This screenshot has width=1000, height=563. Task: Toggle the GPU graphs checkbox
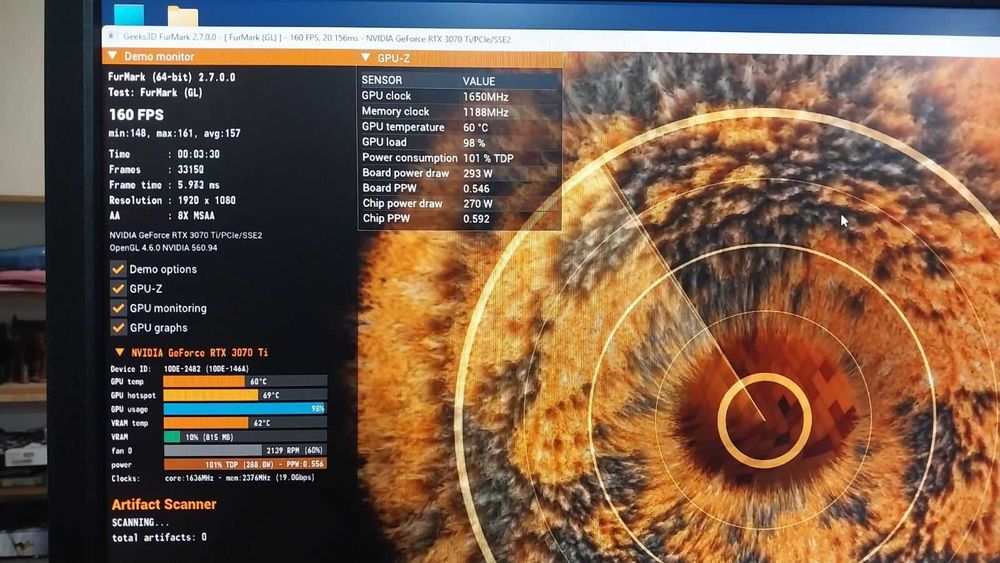click(x=118, y=328)
